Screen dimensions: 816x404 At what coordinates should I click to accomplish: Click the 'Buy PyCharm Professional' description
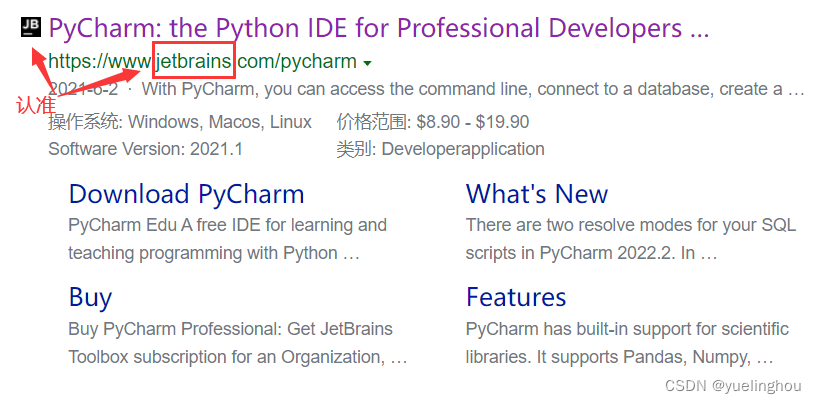coord(238,343)
